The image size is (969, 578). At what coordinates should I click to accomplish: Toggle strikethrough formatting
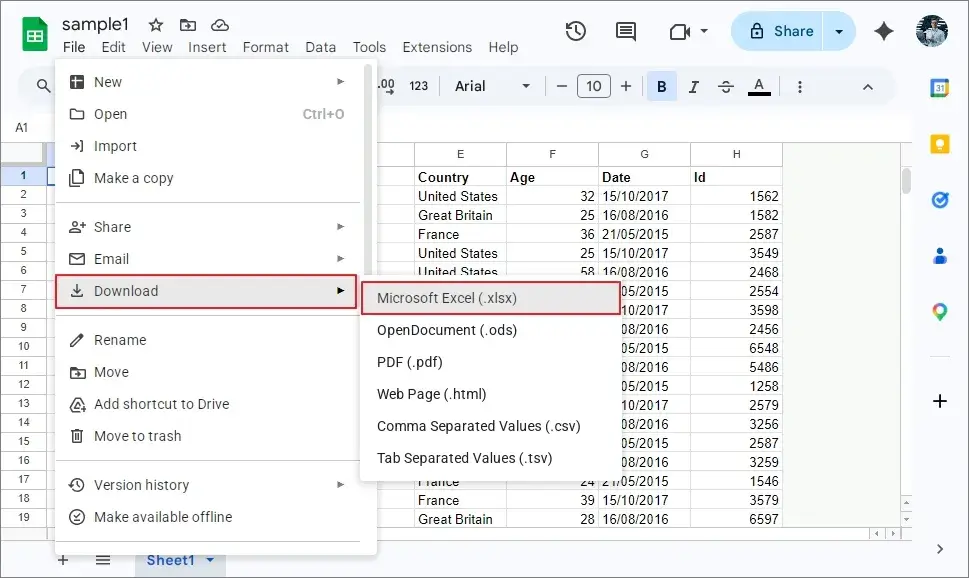726,87
